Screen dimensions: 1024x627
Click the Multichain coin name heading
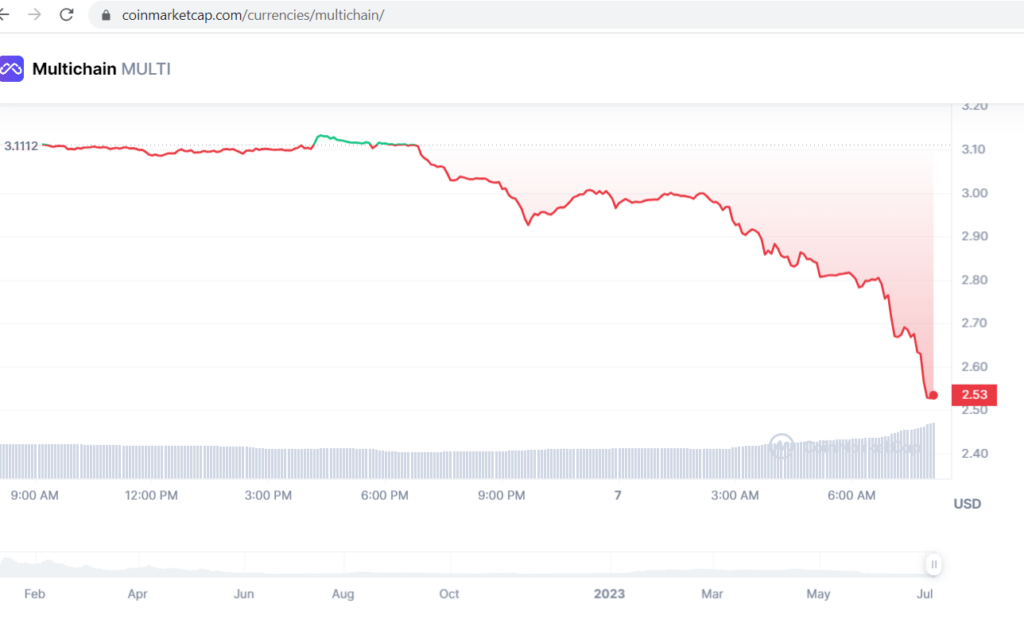click(x=74, y=69)
